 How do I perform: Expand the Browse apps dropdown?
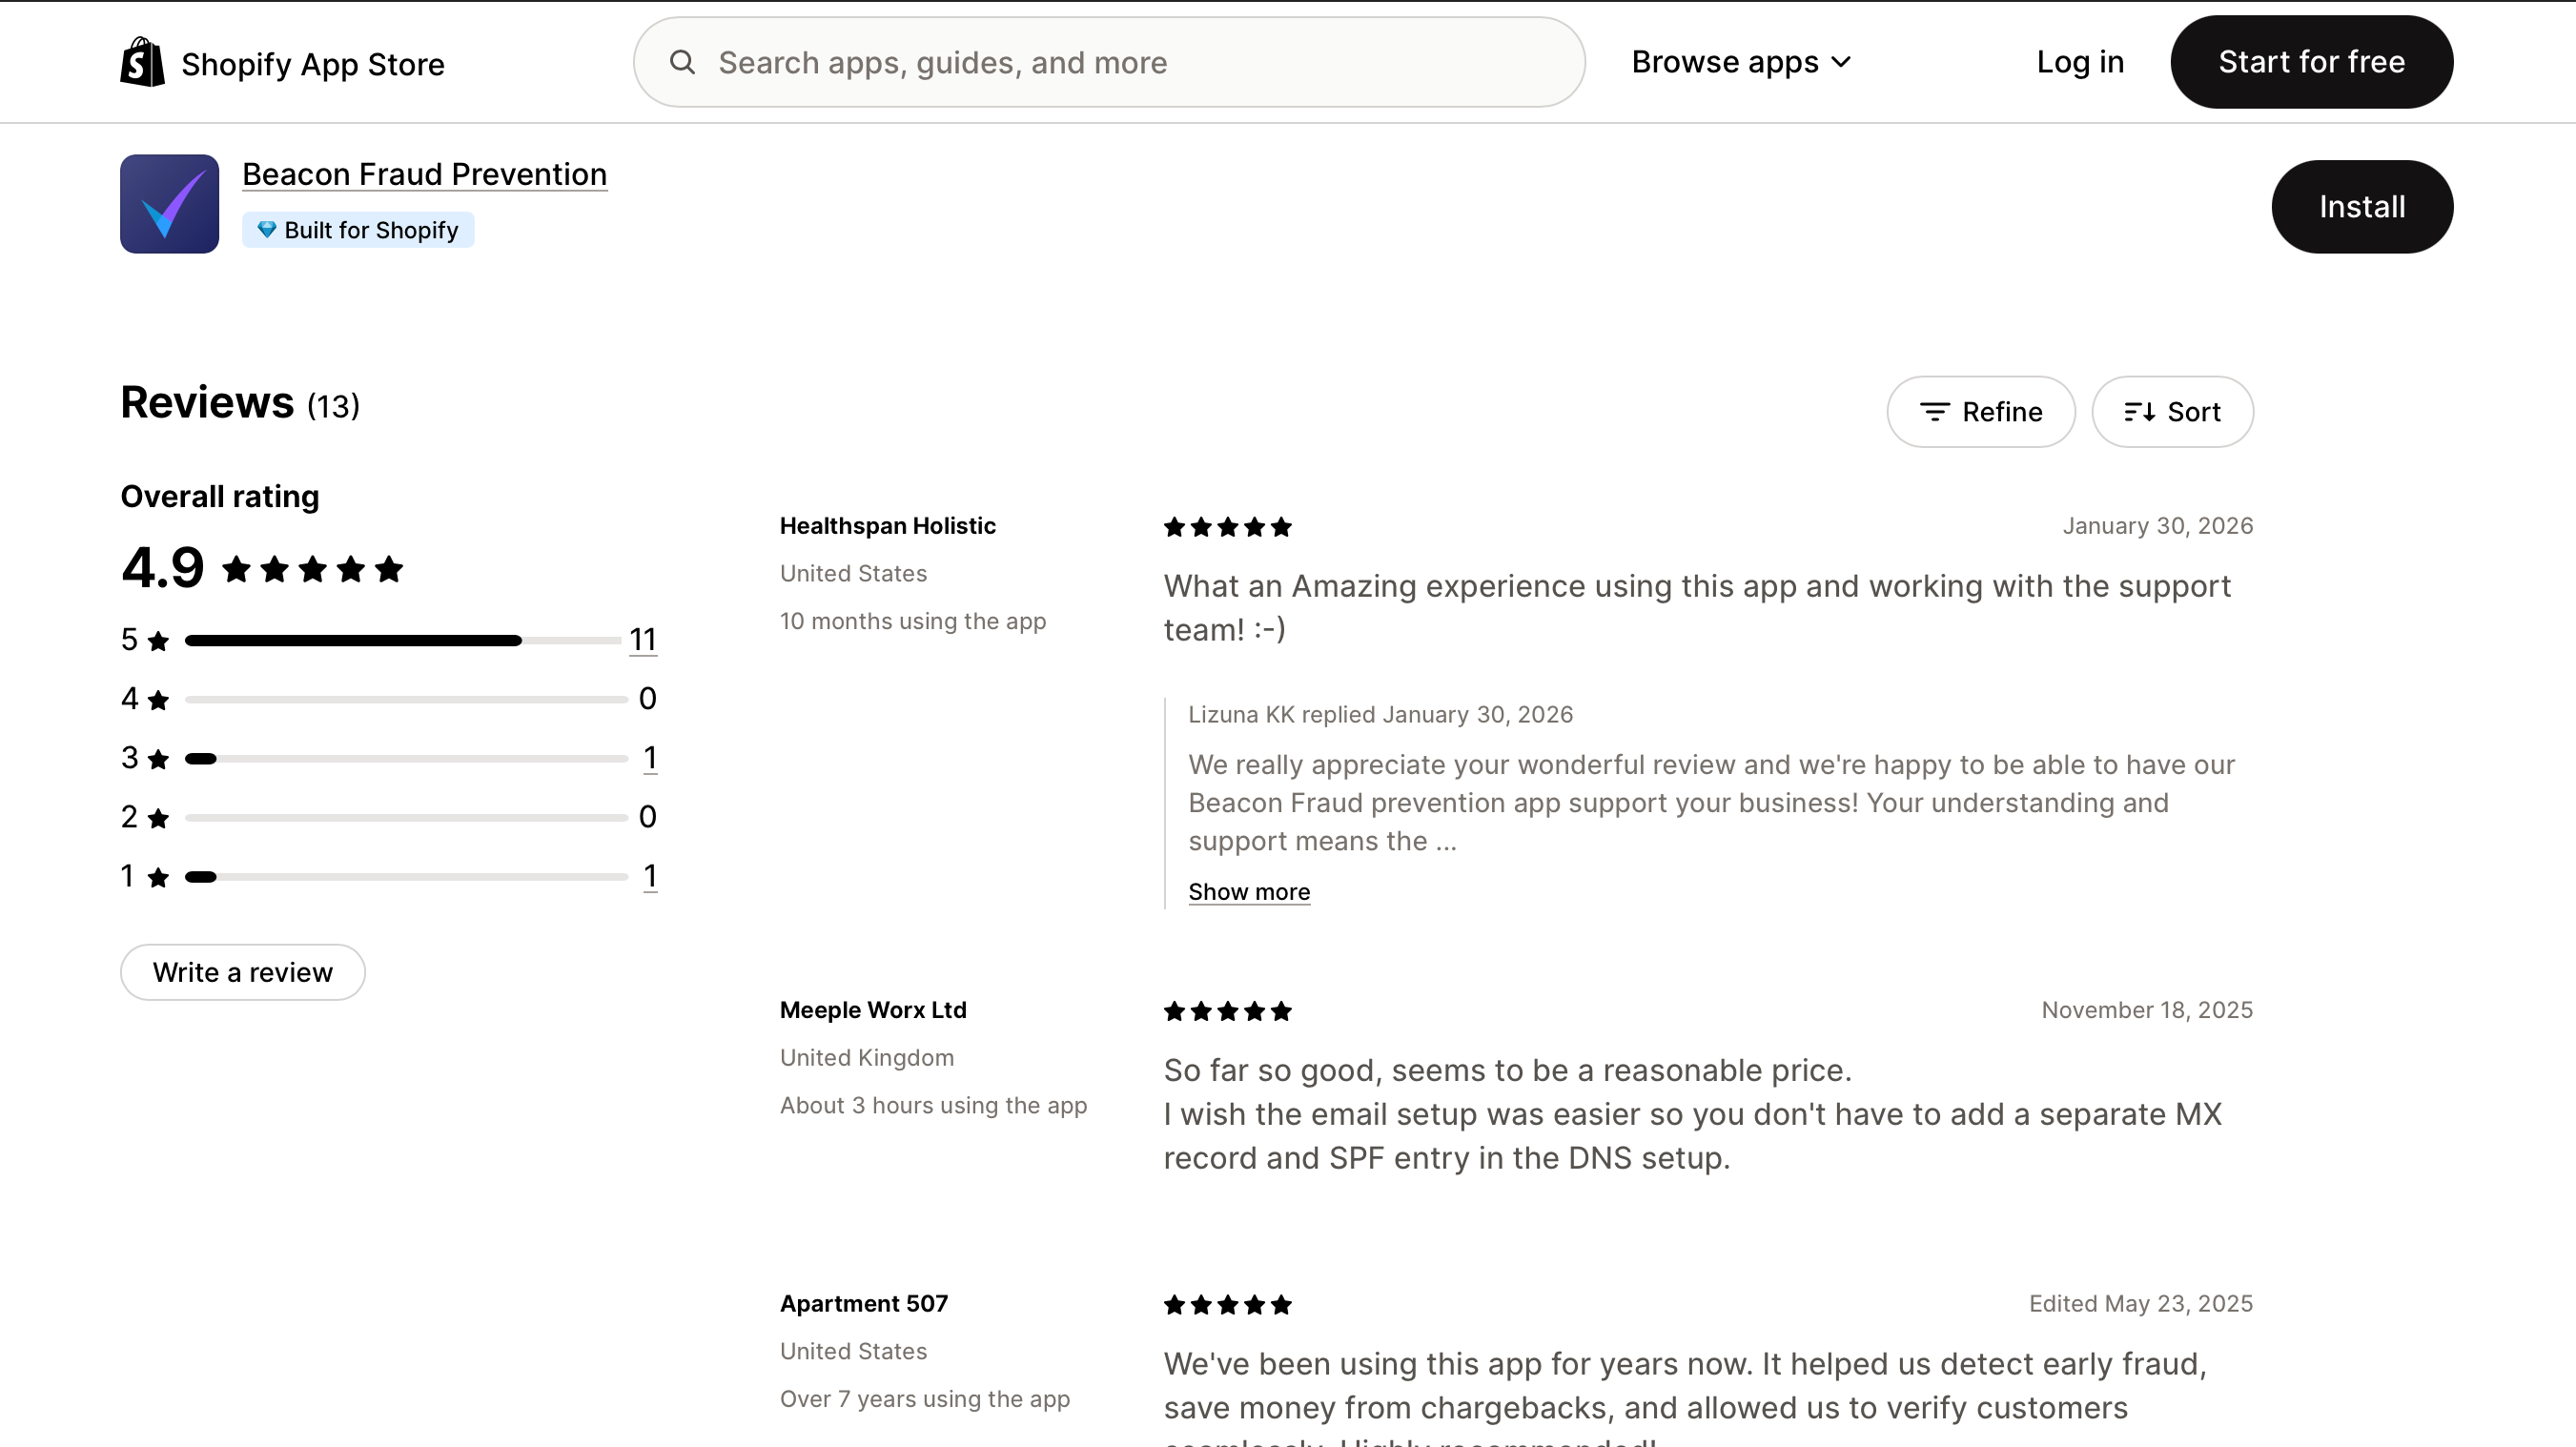click(x=1741, y=62)
